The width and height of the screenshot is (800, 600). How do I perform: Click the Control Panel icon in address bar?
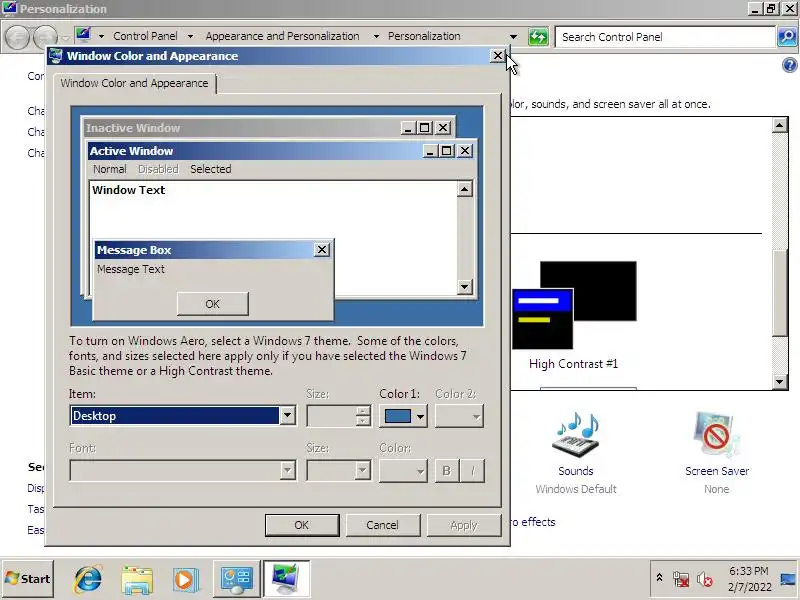(x=83, y=35)
